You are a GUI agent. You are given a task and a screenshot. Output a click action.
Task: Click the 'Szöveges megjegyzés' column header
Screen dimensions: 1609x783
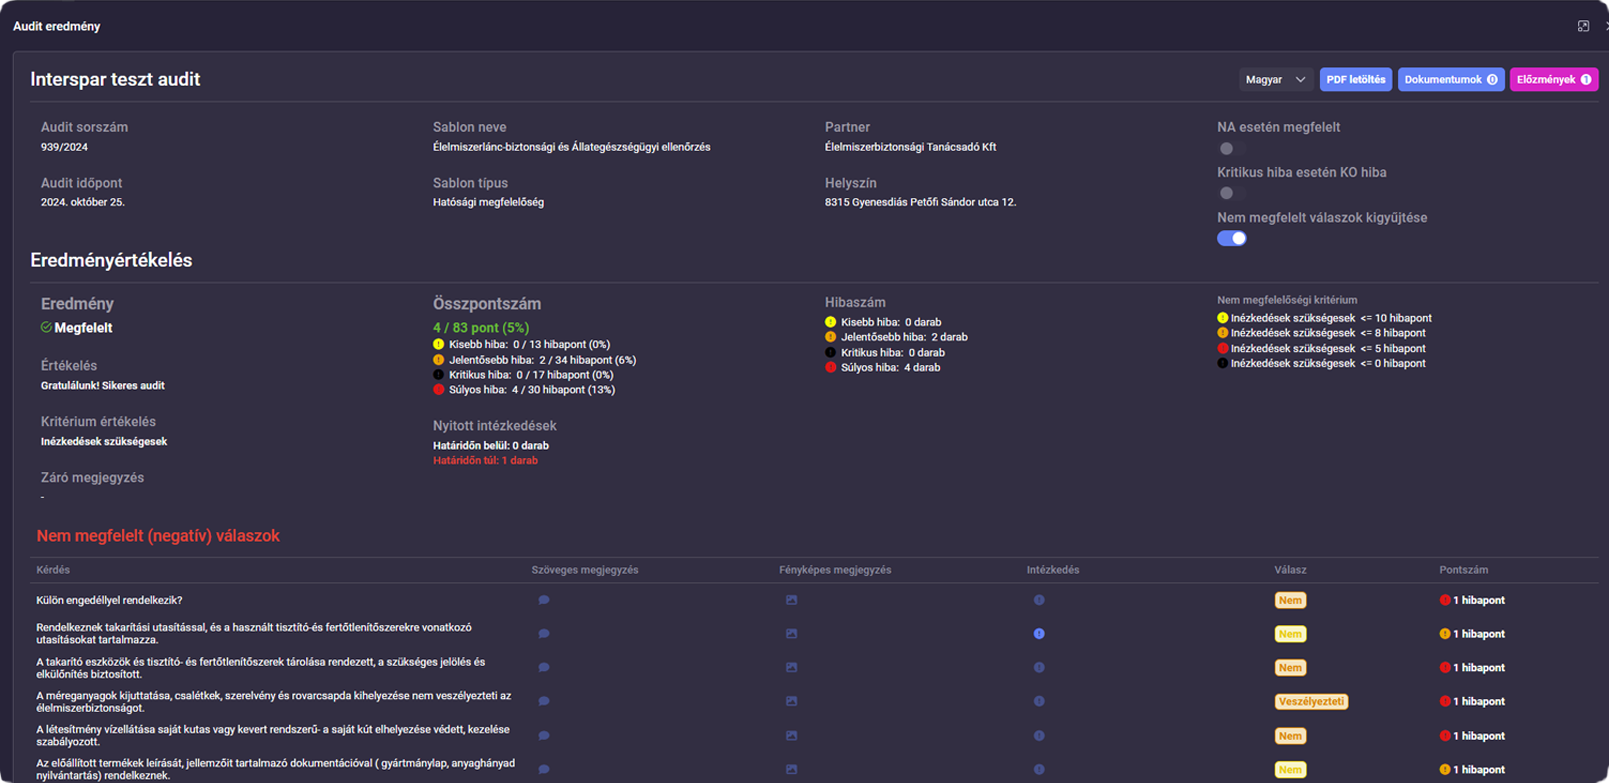point(585,570)
